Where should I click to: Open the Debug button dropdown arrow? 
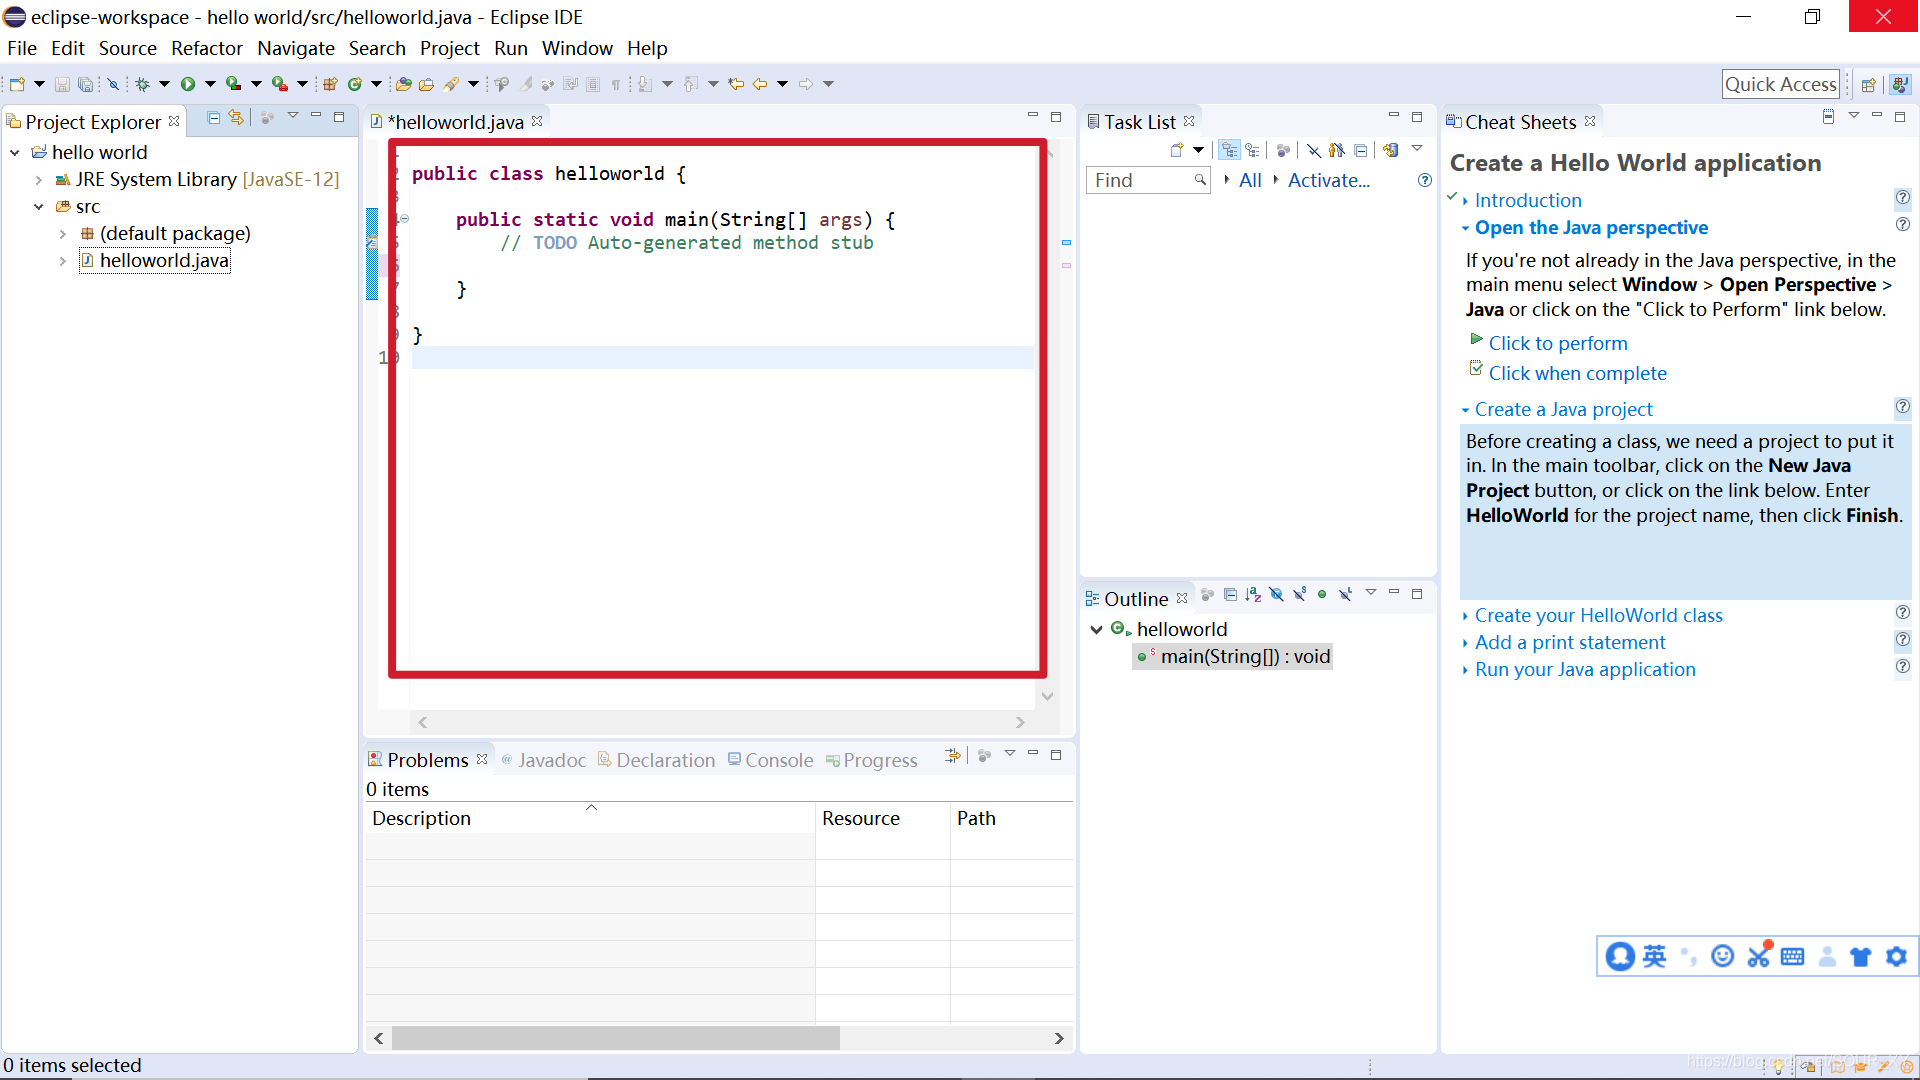[x=164, y=84]
